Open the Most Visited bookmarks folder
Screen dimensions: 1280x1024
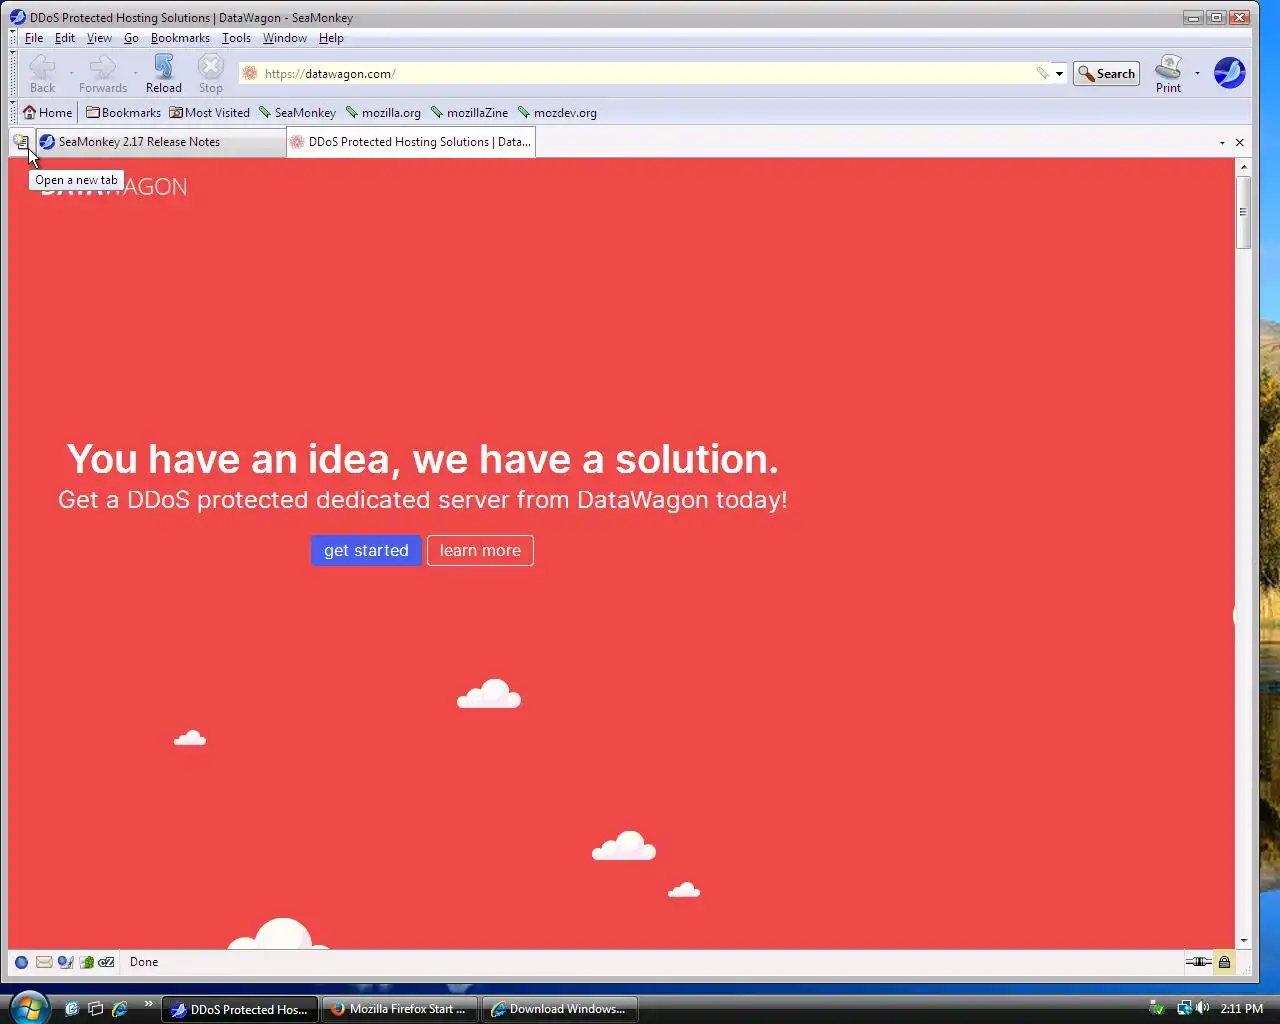[x=209, y=113]
